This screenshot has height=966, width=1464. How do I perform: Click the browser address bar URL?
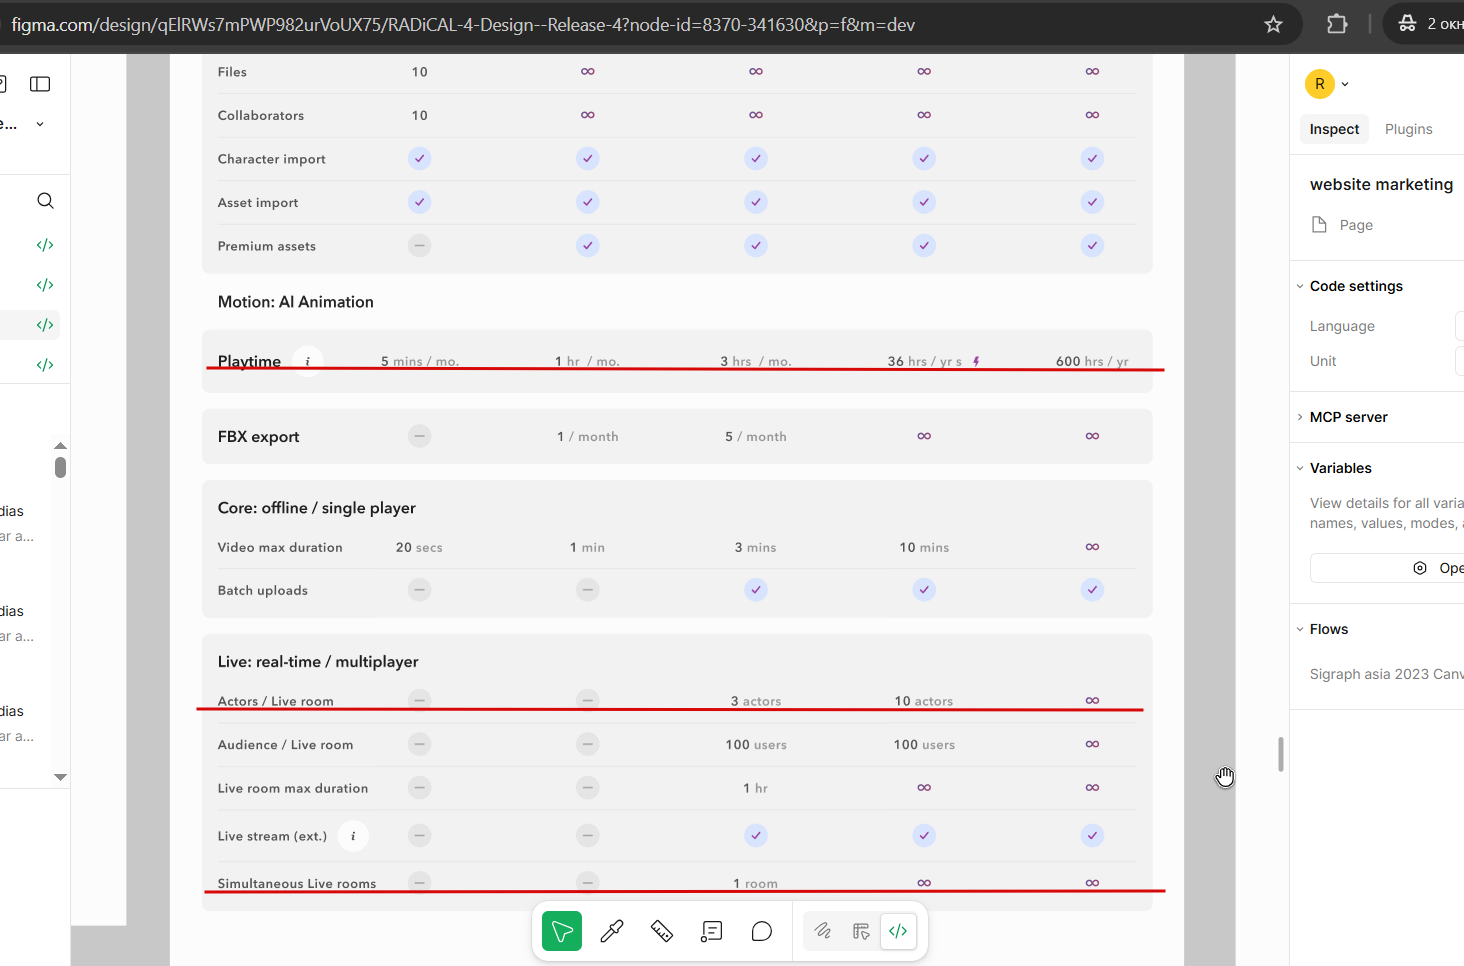click(463, 24)
